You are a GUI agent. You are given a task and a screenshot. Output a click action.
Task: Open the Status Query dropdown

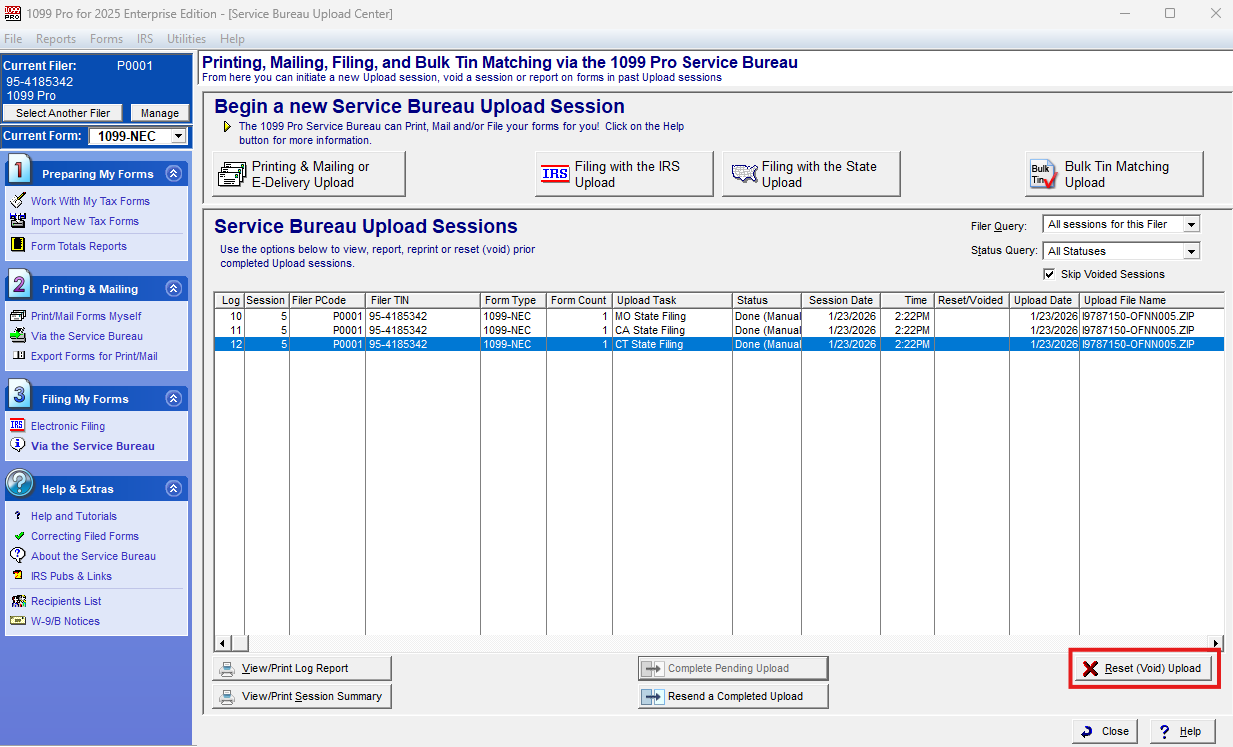[x=1190, y=252]
